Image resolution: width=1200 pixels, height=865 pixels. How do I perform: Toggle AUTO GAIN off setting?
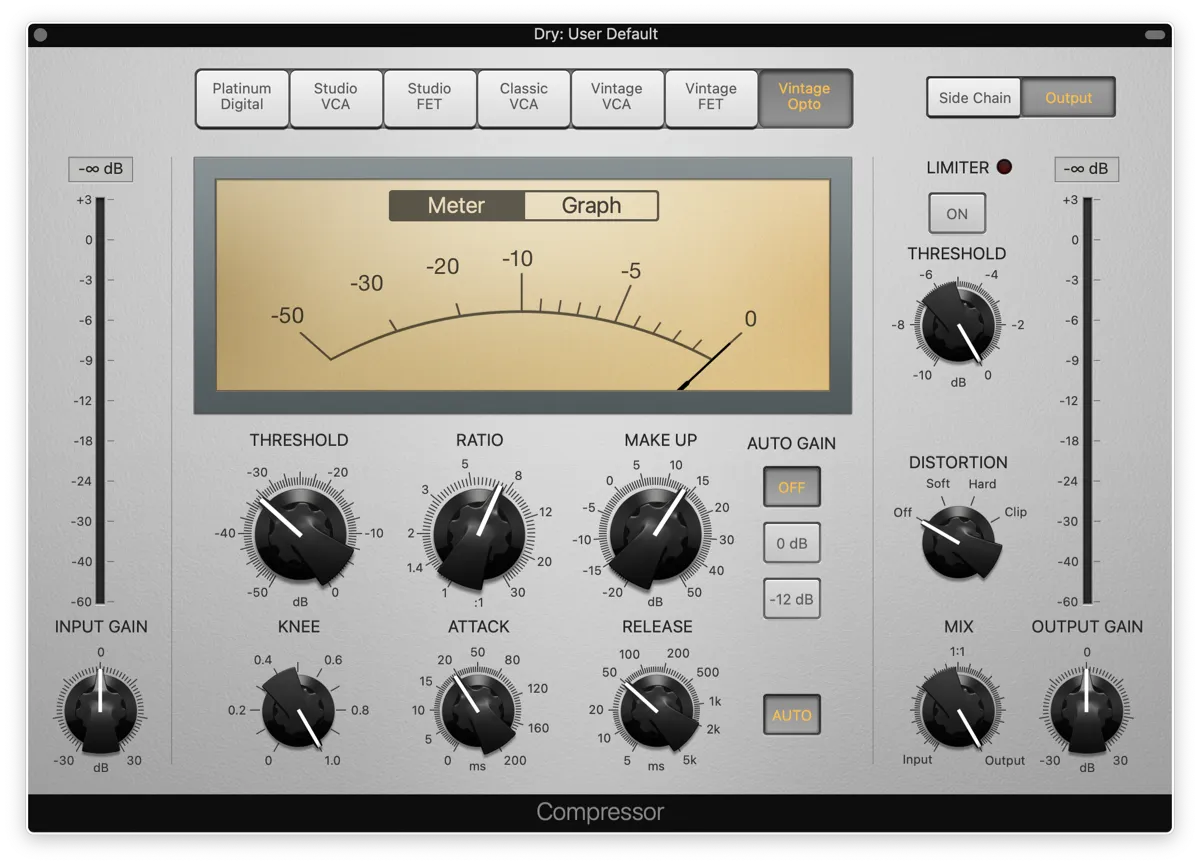point(791,487)
